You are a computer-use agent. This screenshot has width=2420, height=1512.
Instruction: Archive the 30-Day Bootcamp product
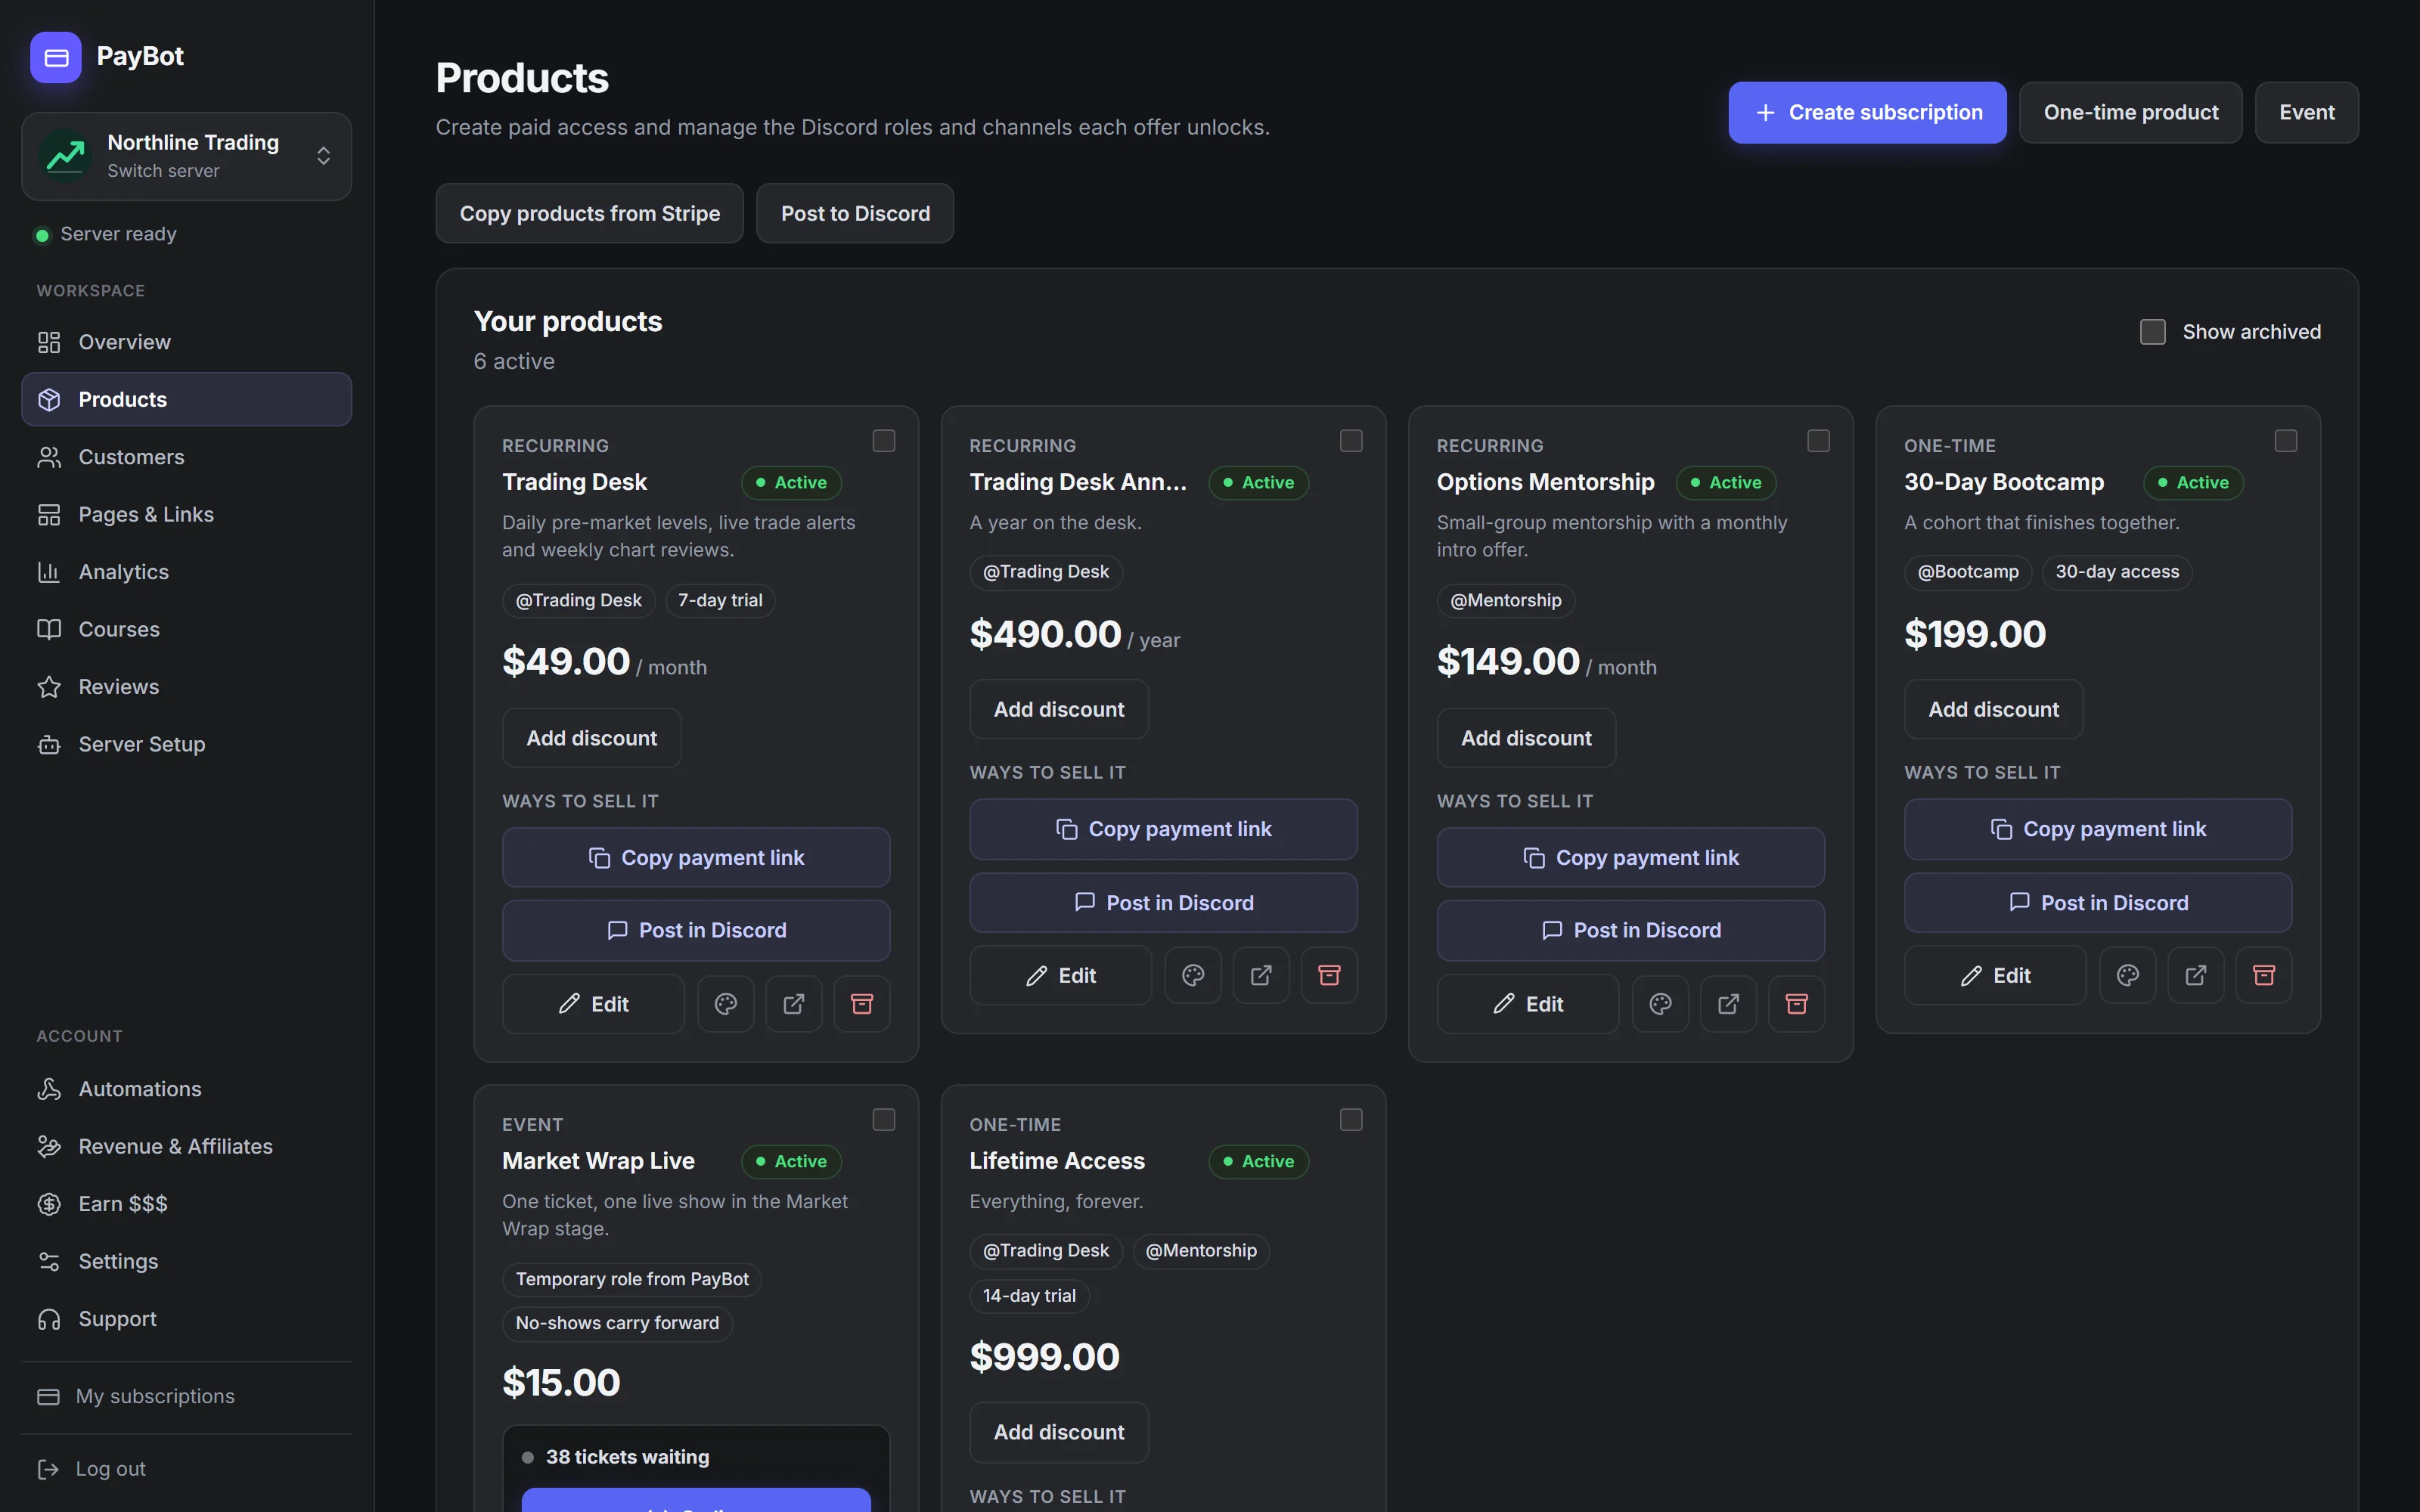click(2264, 975)
